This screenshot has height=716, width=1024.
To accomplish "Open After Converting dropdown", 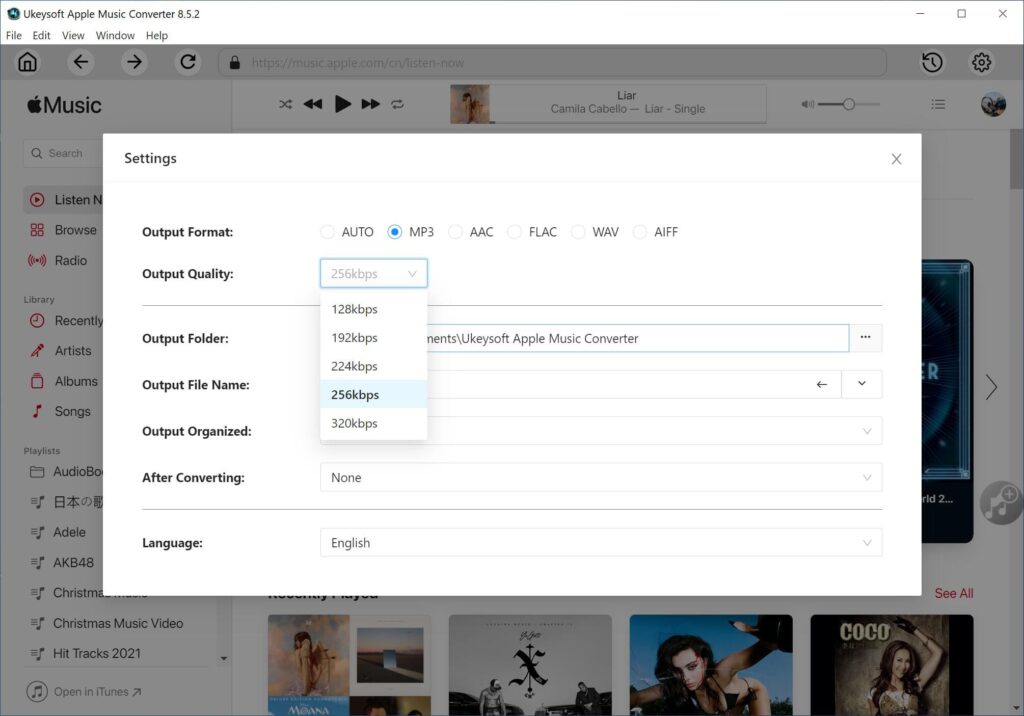I will click(x=601, y=478).
